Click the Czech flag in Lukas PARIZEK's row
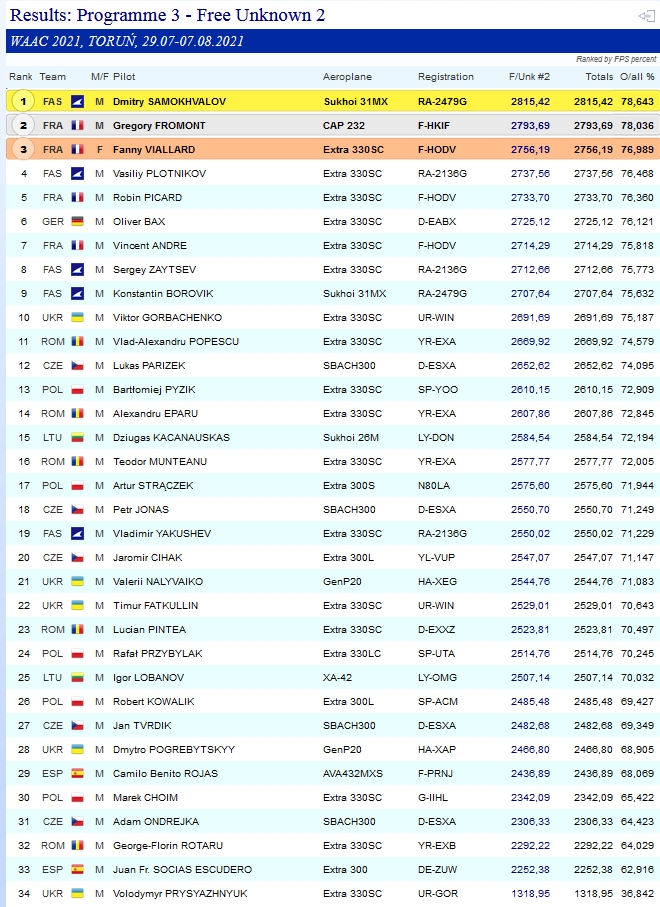Screen dimensions: 660x907 pyautogui.click(x=78, y=365)
